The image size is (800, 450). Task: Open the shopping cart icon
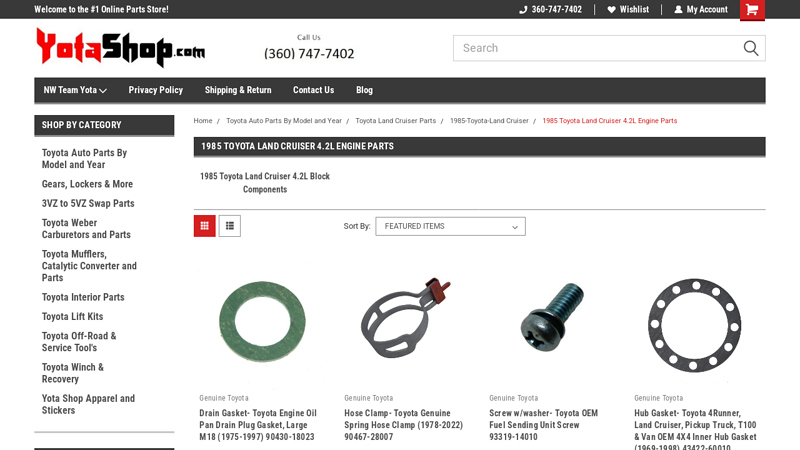752,10
